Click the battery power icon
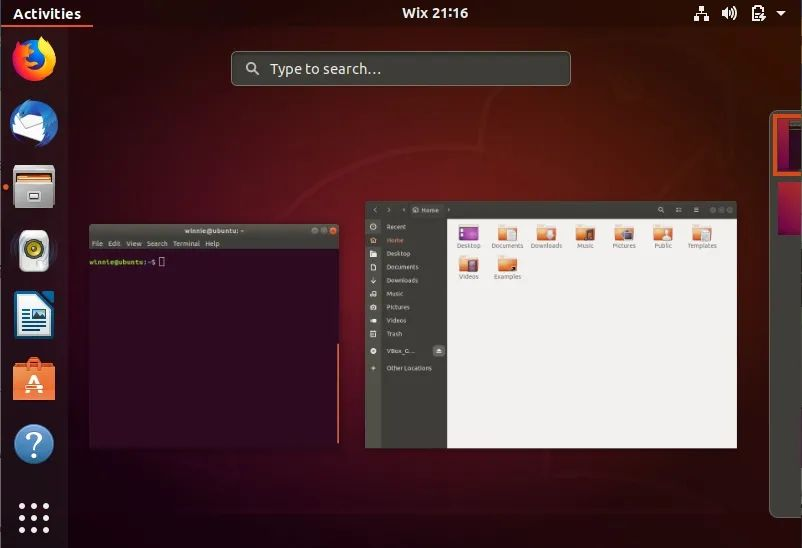 [x=758, y=13]
